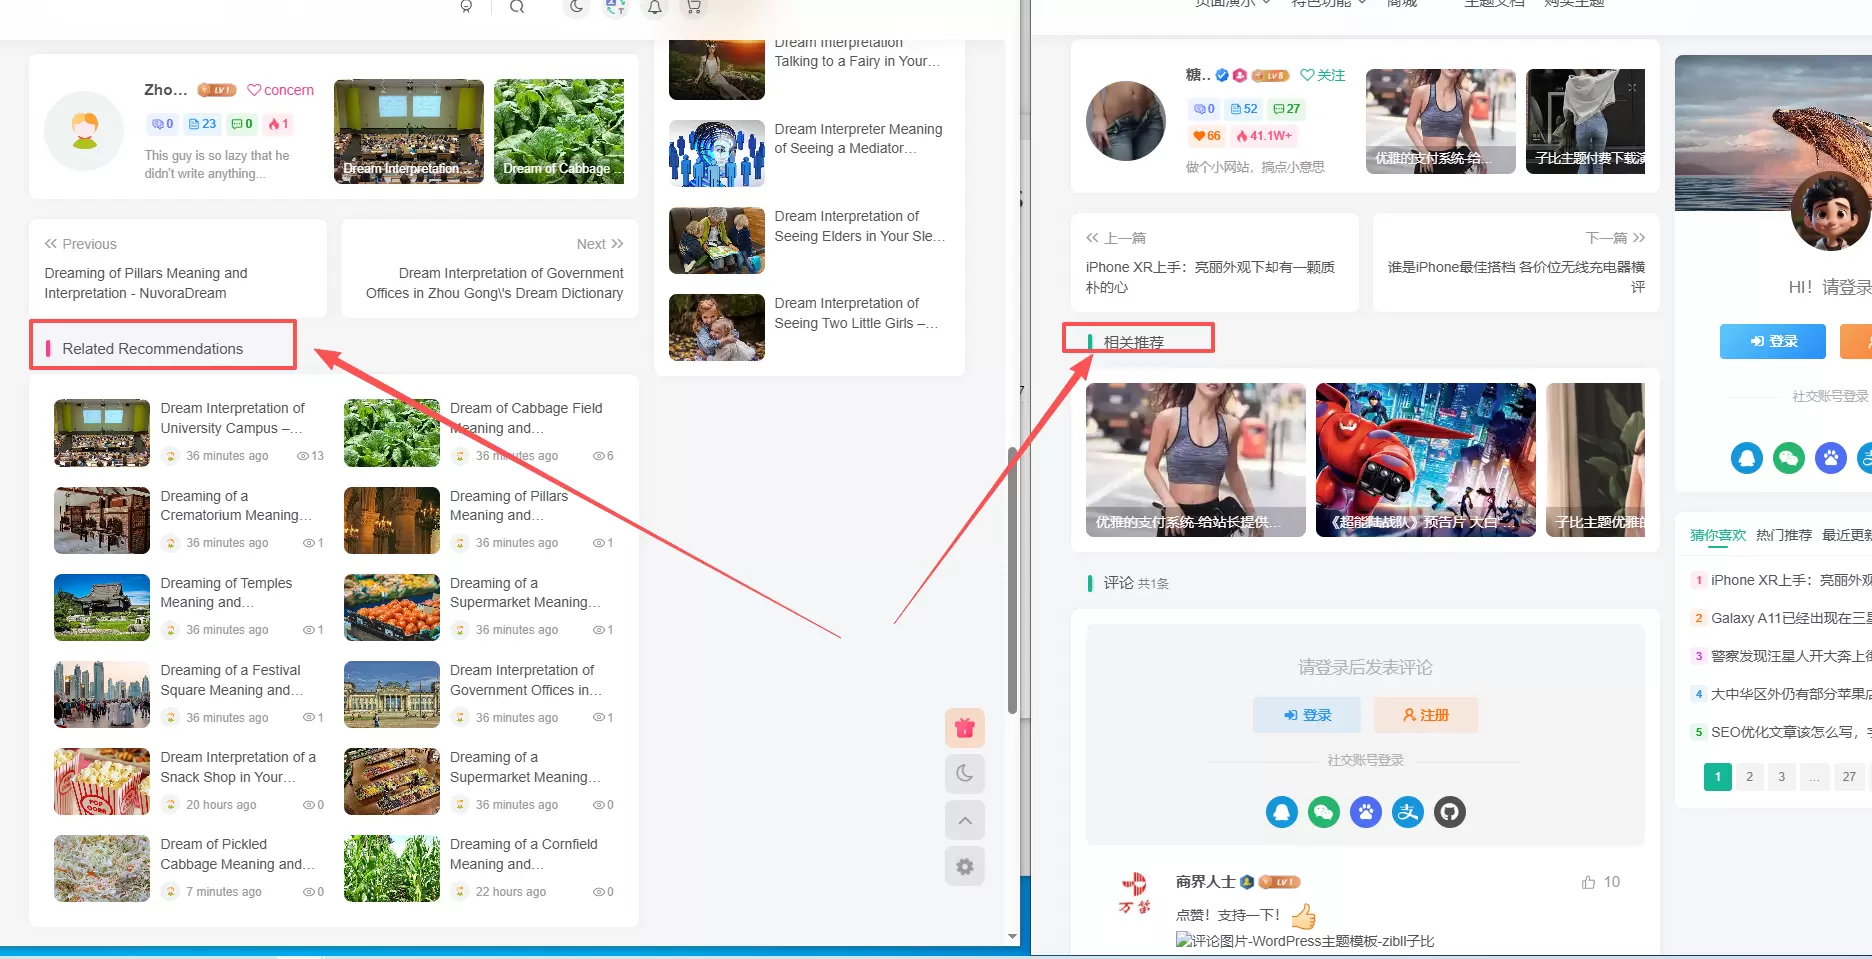
Task: Click the left page vertical scrollbar thumb
Action: 1012,580
